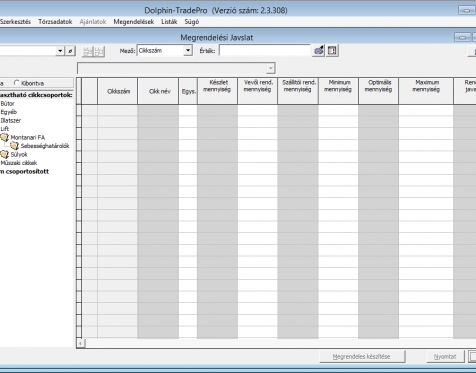Viewport: 476px width, 373px height.
Task: Click the Szállítói rend. mennyiség column header
Action: click(298, 91)
